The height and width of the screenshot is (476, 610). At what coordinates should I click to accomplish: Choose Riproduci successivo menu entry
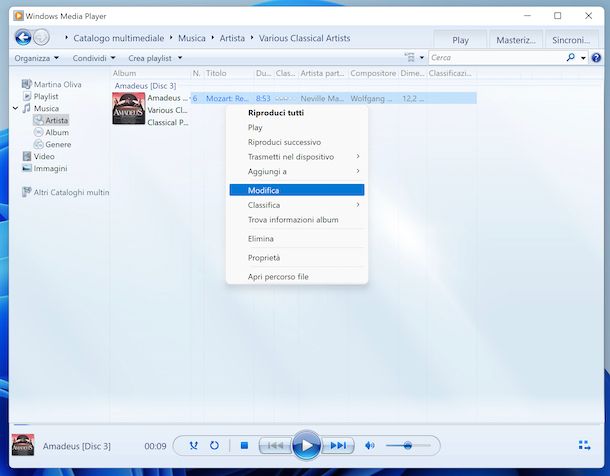pyautogui.click(x=297, y=142)
